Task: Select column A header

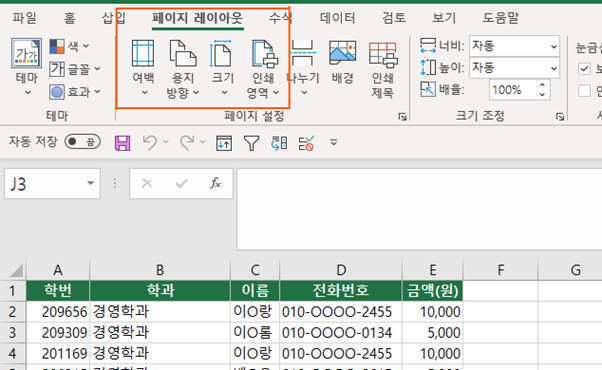Action: (x=58, y=271)
